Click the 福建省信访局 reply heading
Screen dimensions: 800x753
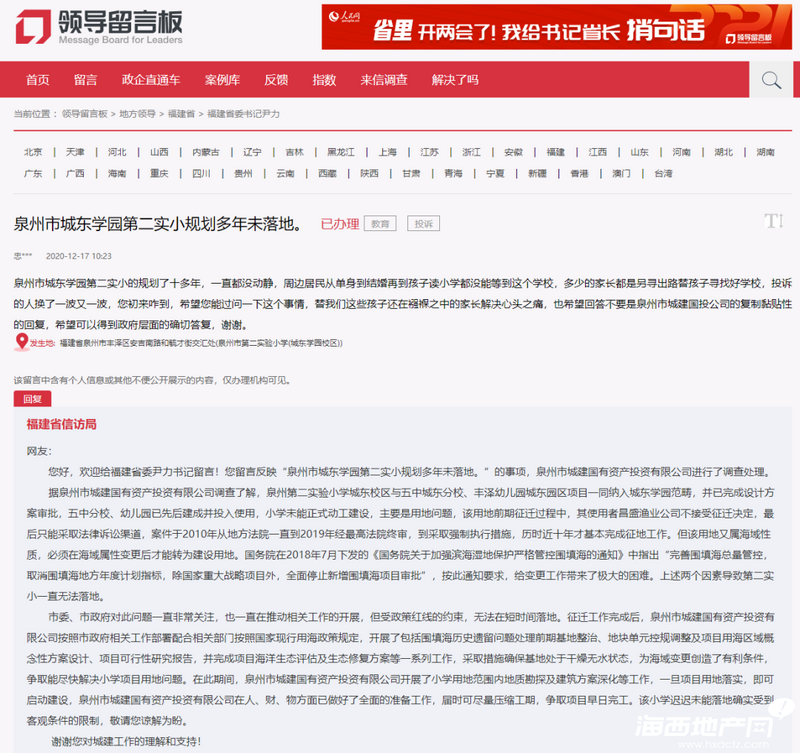61,424
